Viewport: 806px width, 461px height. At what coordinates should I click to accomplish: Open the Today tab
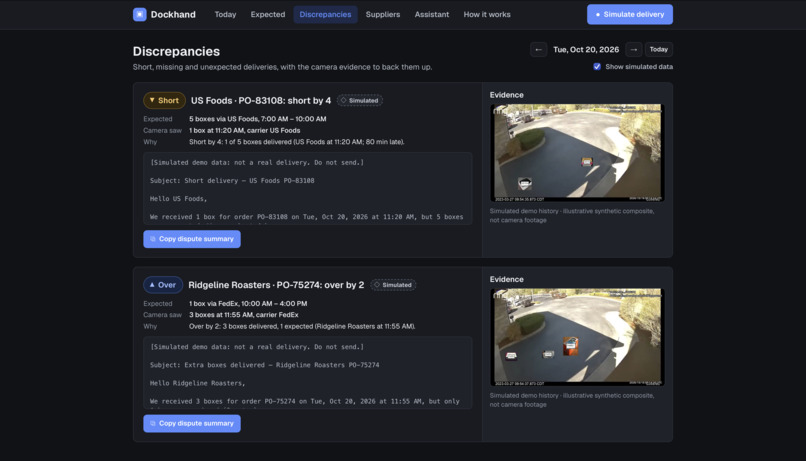(x=225, y=14)
